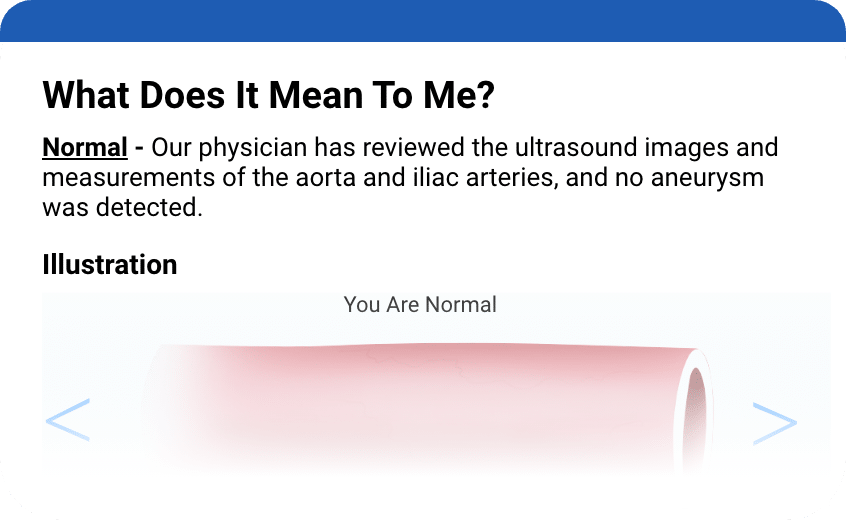Select the "What Does It Mean To Me?" heading
The width and height of the screenshot is (846, 520).
[269, 96]
